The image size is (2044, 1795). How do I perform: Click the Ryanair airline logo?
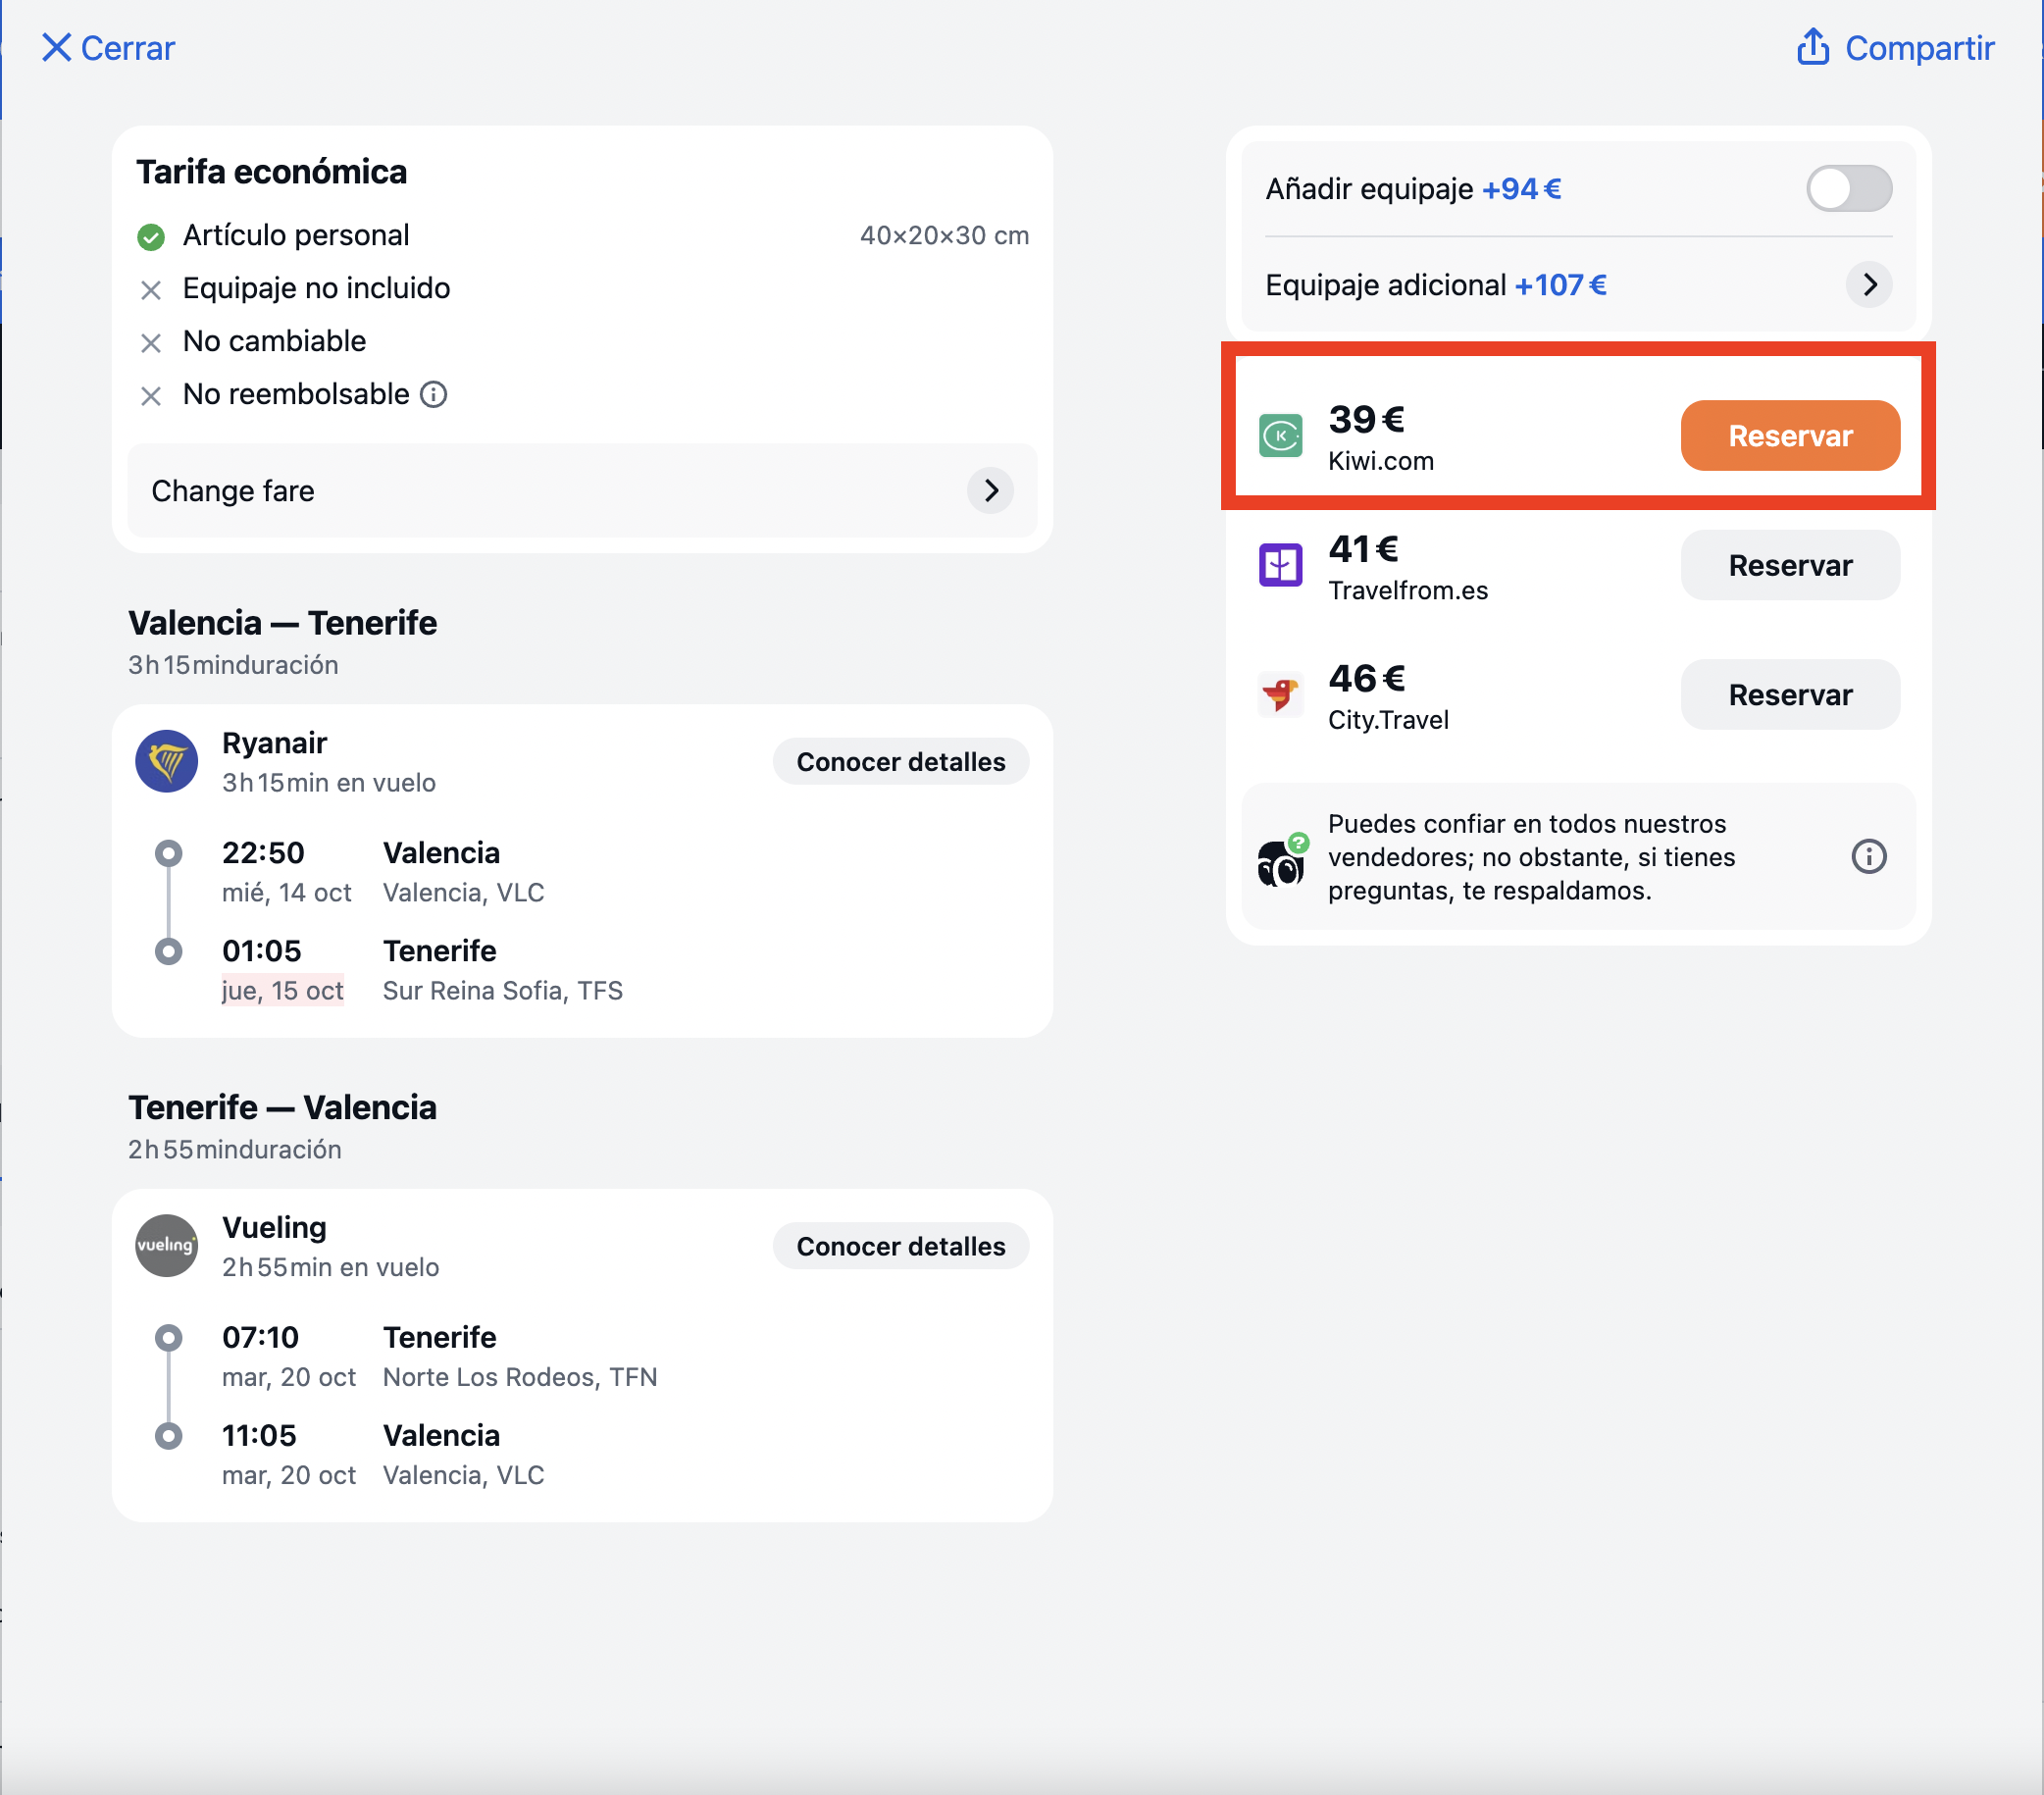pos(166,761)
